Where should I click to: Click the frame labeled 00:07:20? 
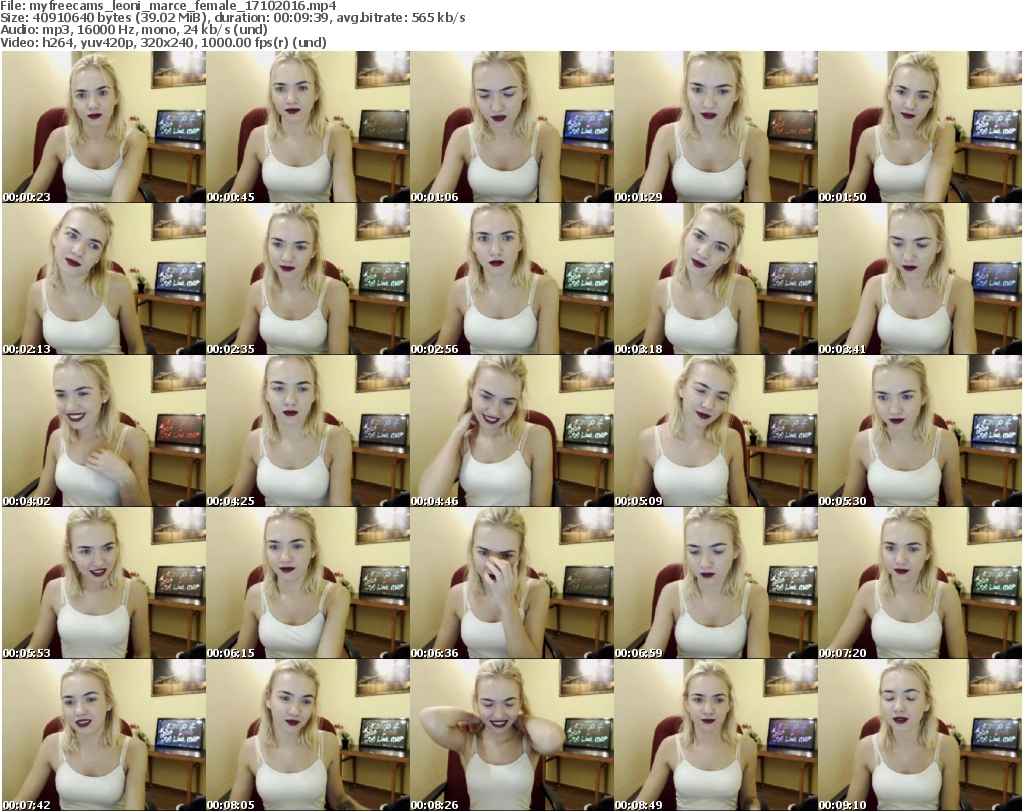[920, 583]
